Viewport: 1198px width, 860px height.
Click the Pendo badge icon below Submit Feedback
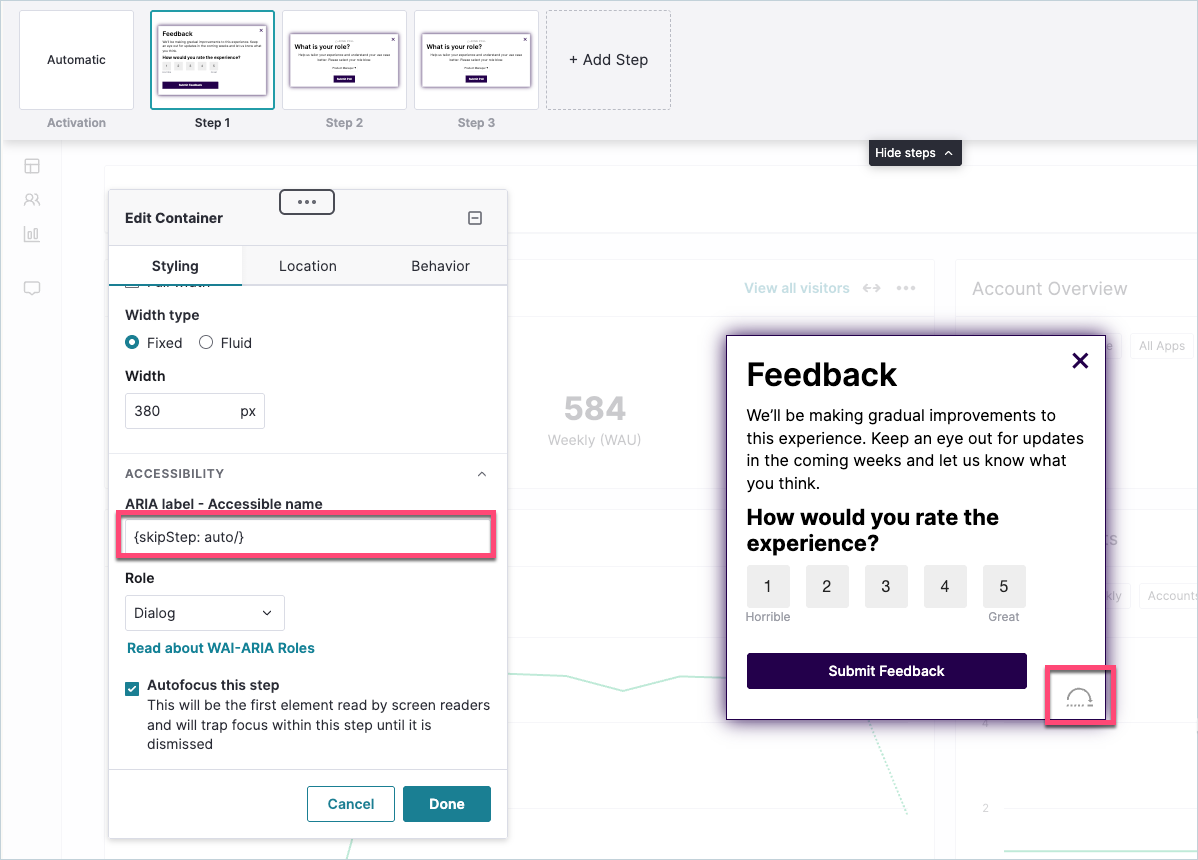tap(1080, 697)
